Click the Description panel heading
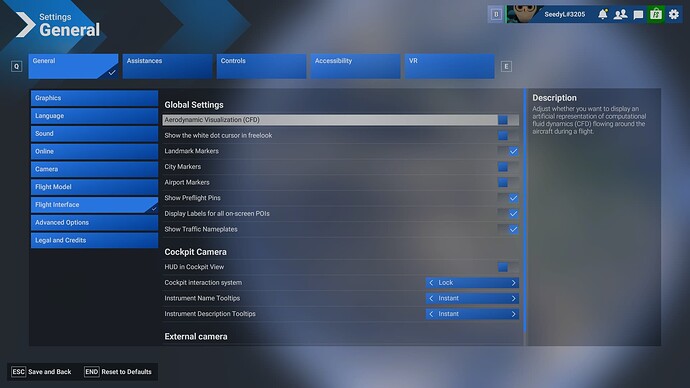The width and height of the screenshot is (690, 388). pos(554,98)
